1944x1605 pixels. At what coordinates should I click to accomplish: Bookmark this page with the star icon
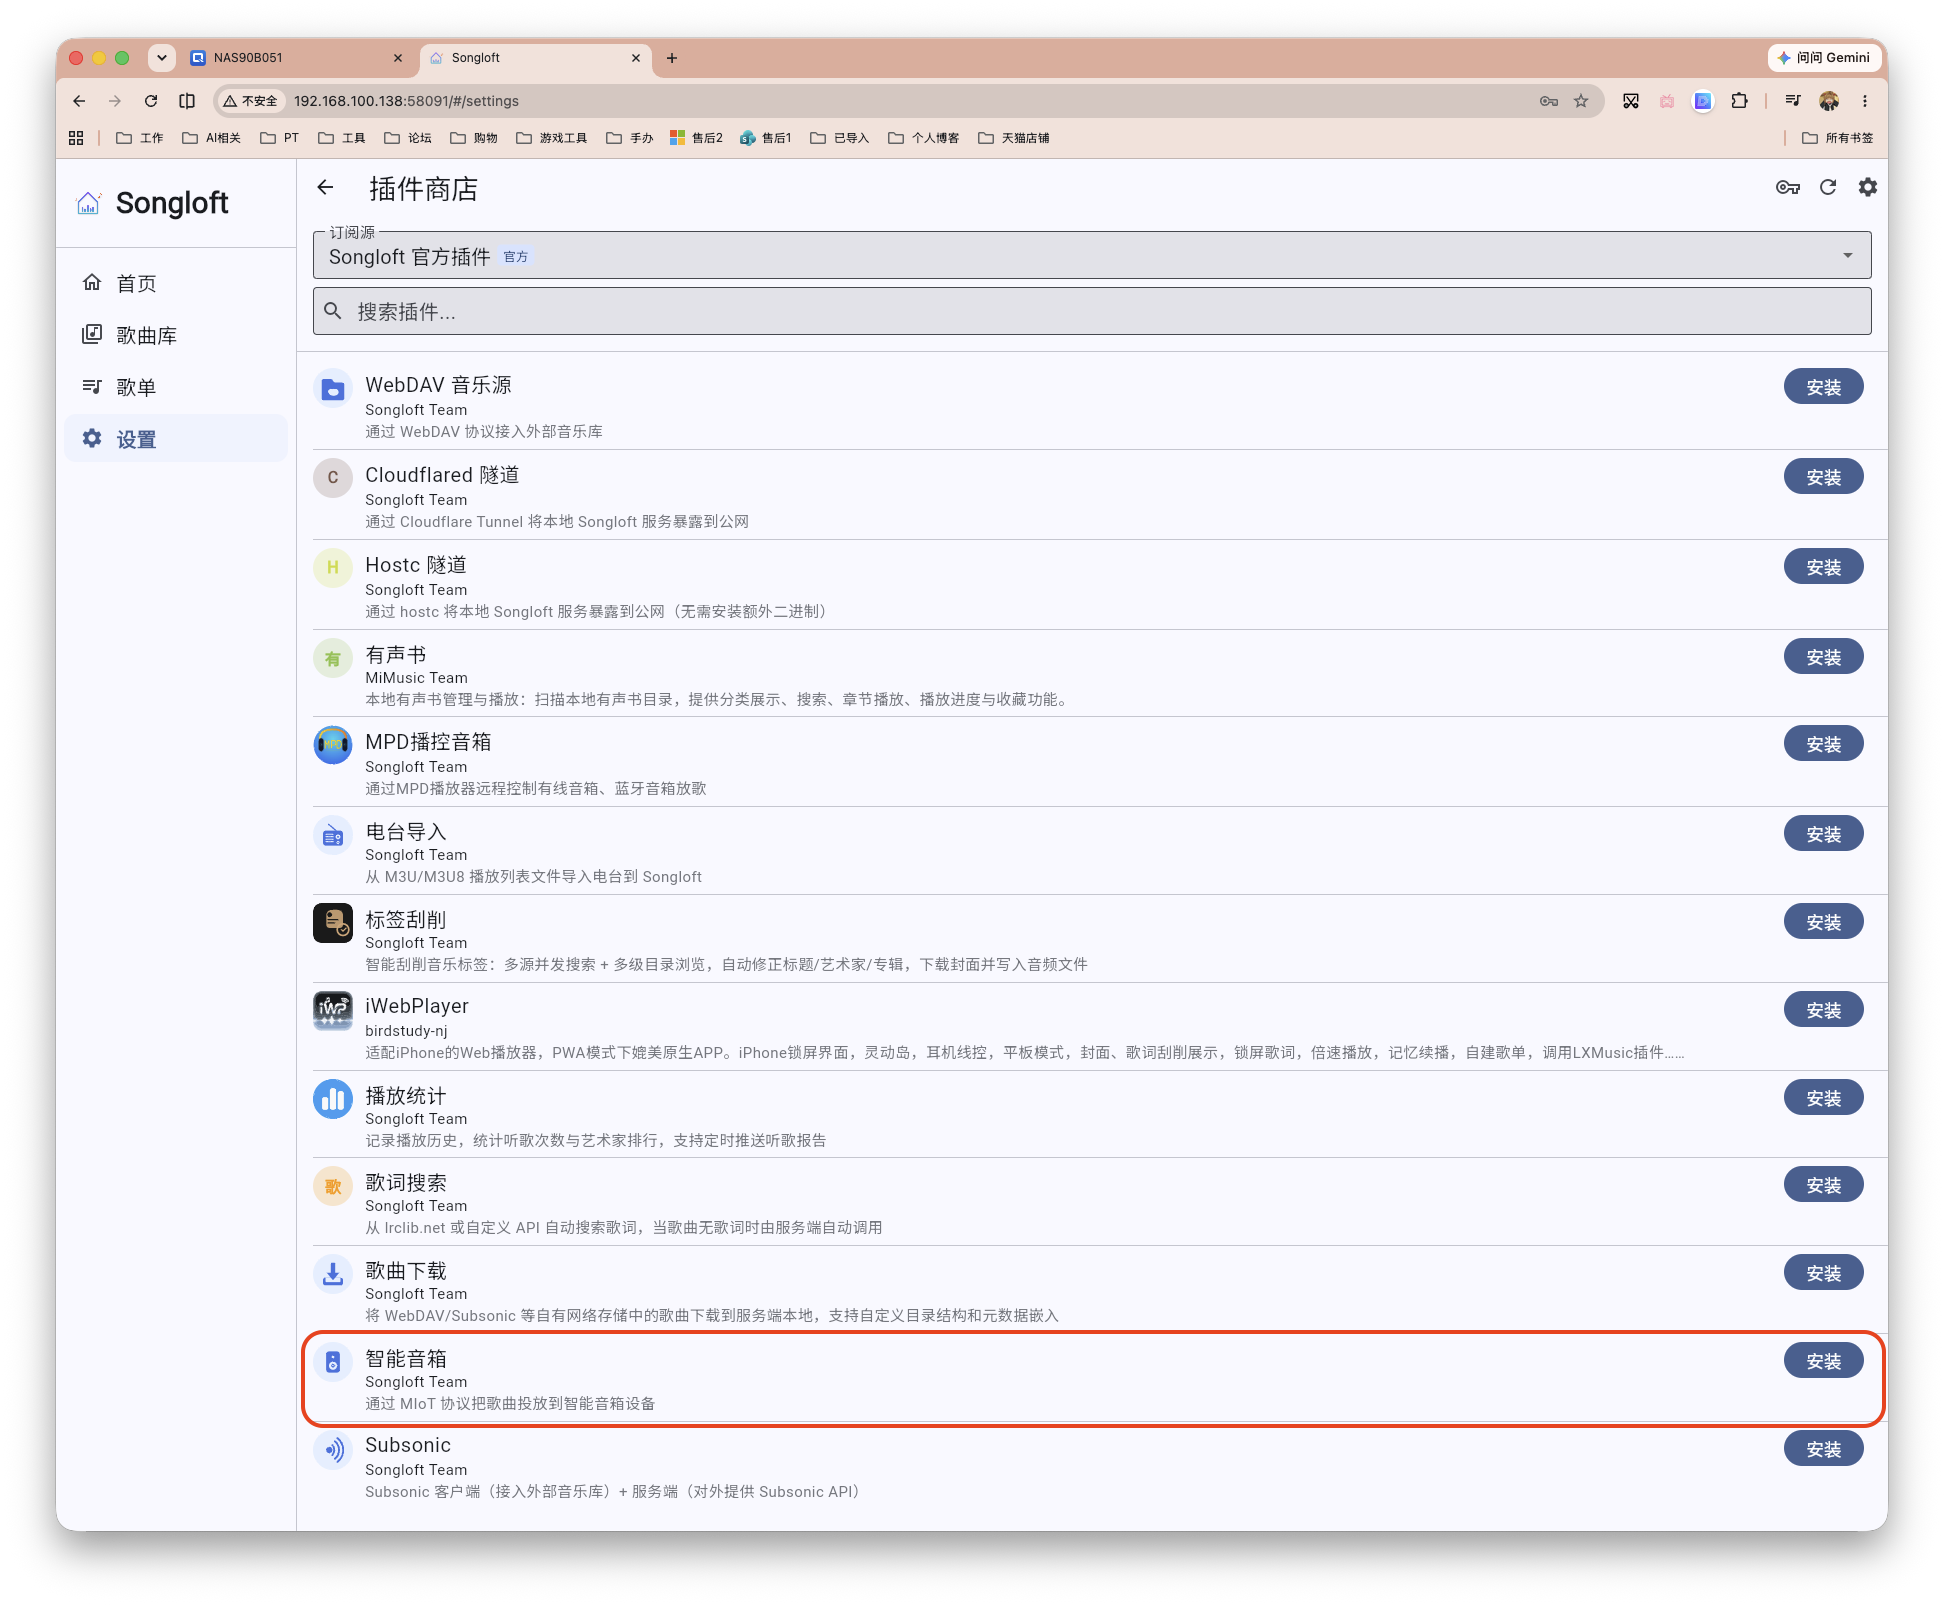[1581, 101]
